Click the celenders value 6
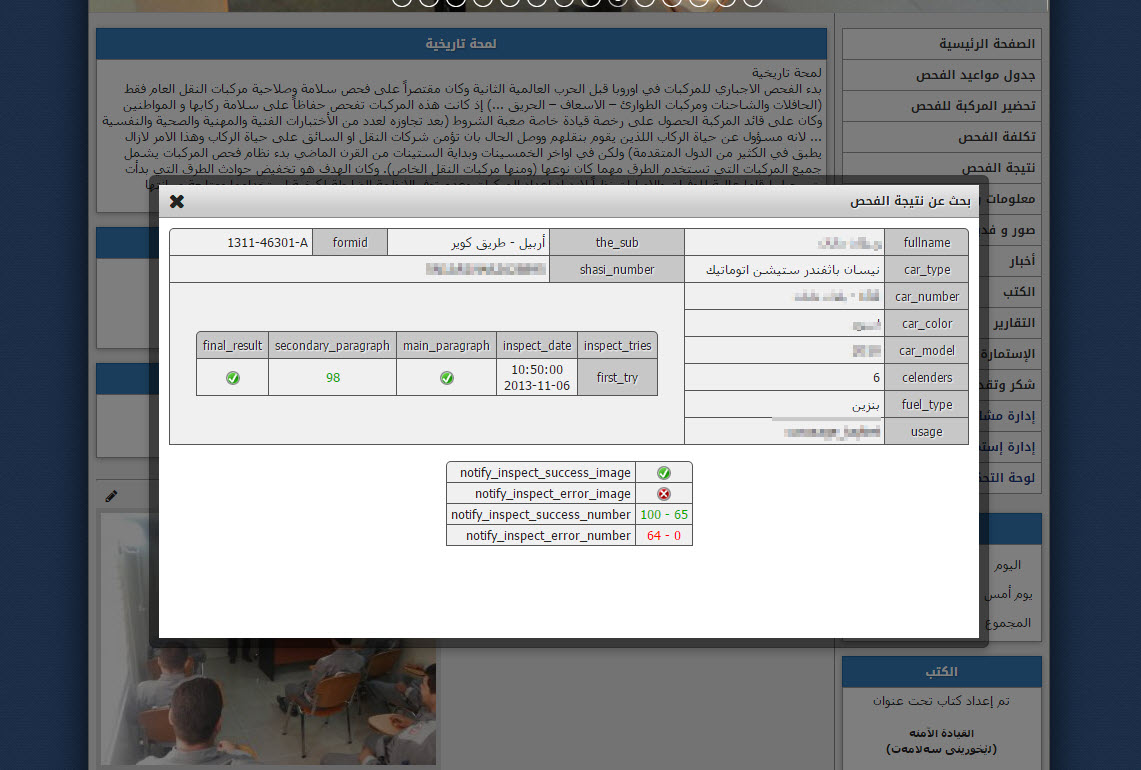1141x770 pixels. 876,378
